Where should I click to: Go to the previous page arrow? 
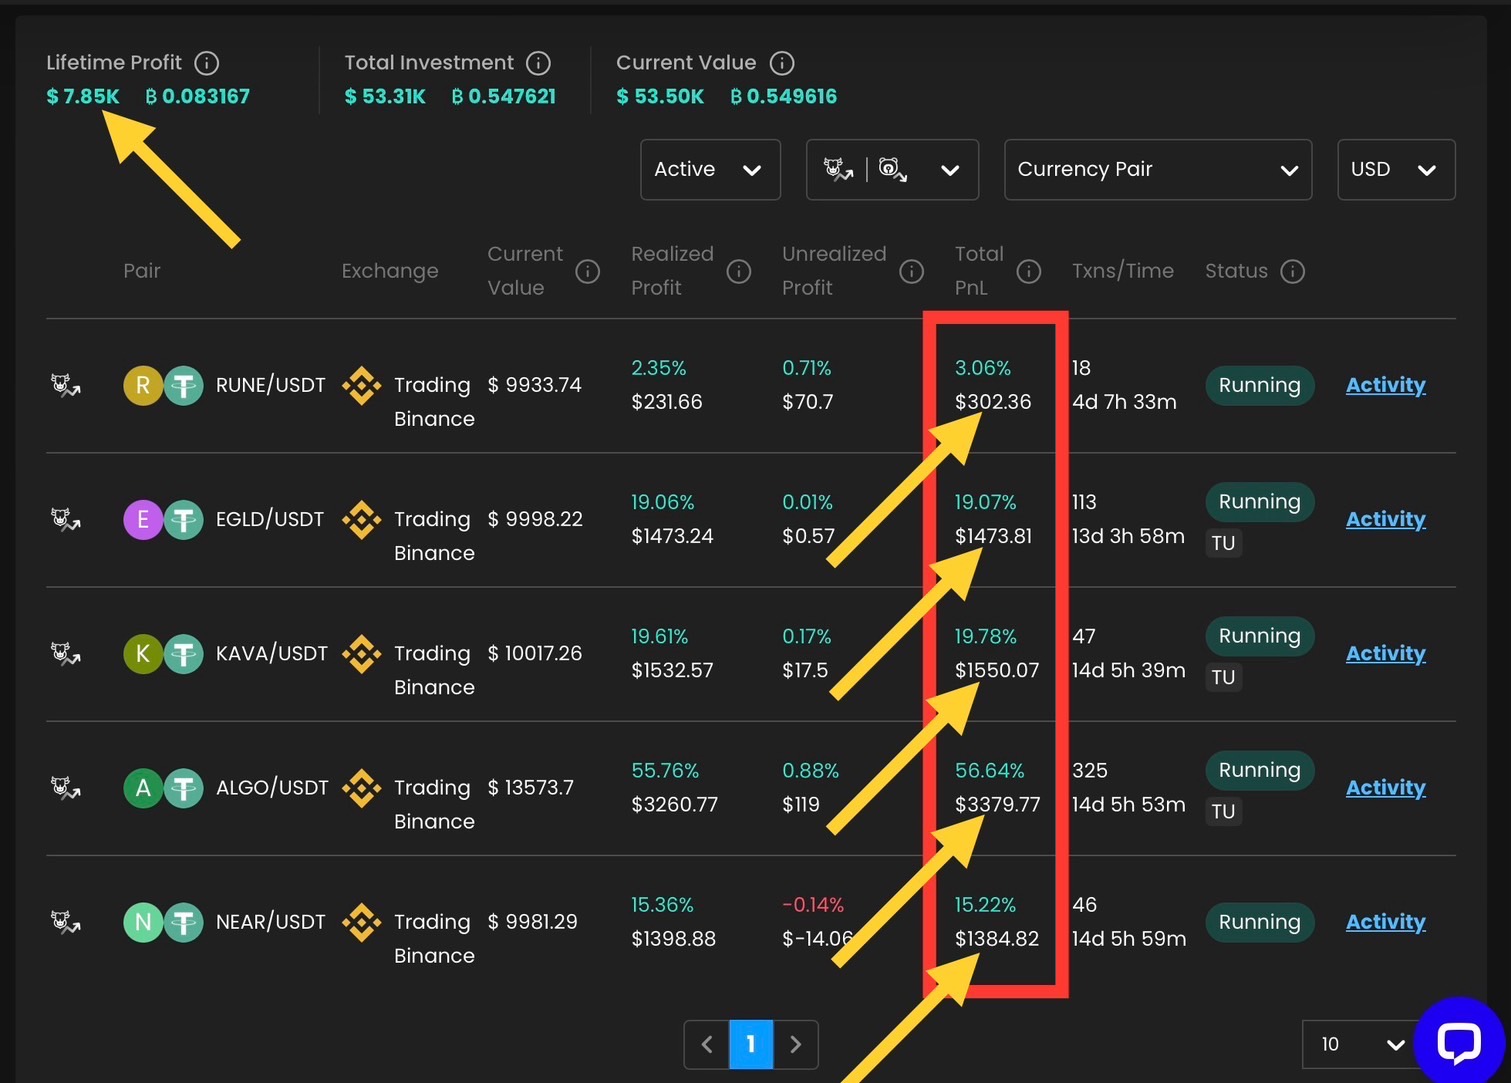(707, 1044)
